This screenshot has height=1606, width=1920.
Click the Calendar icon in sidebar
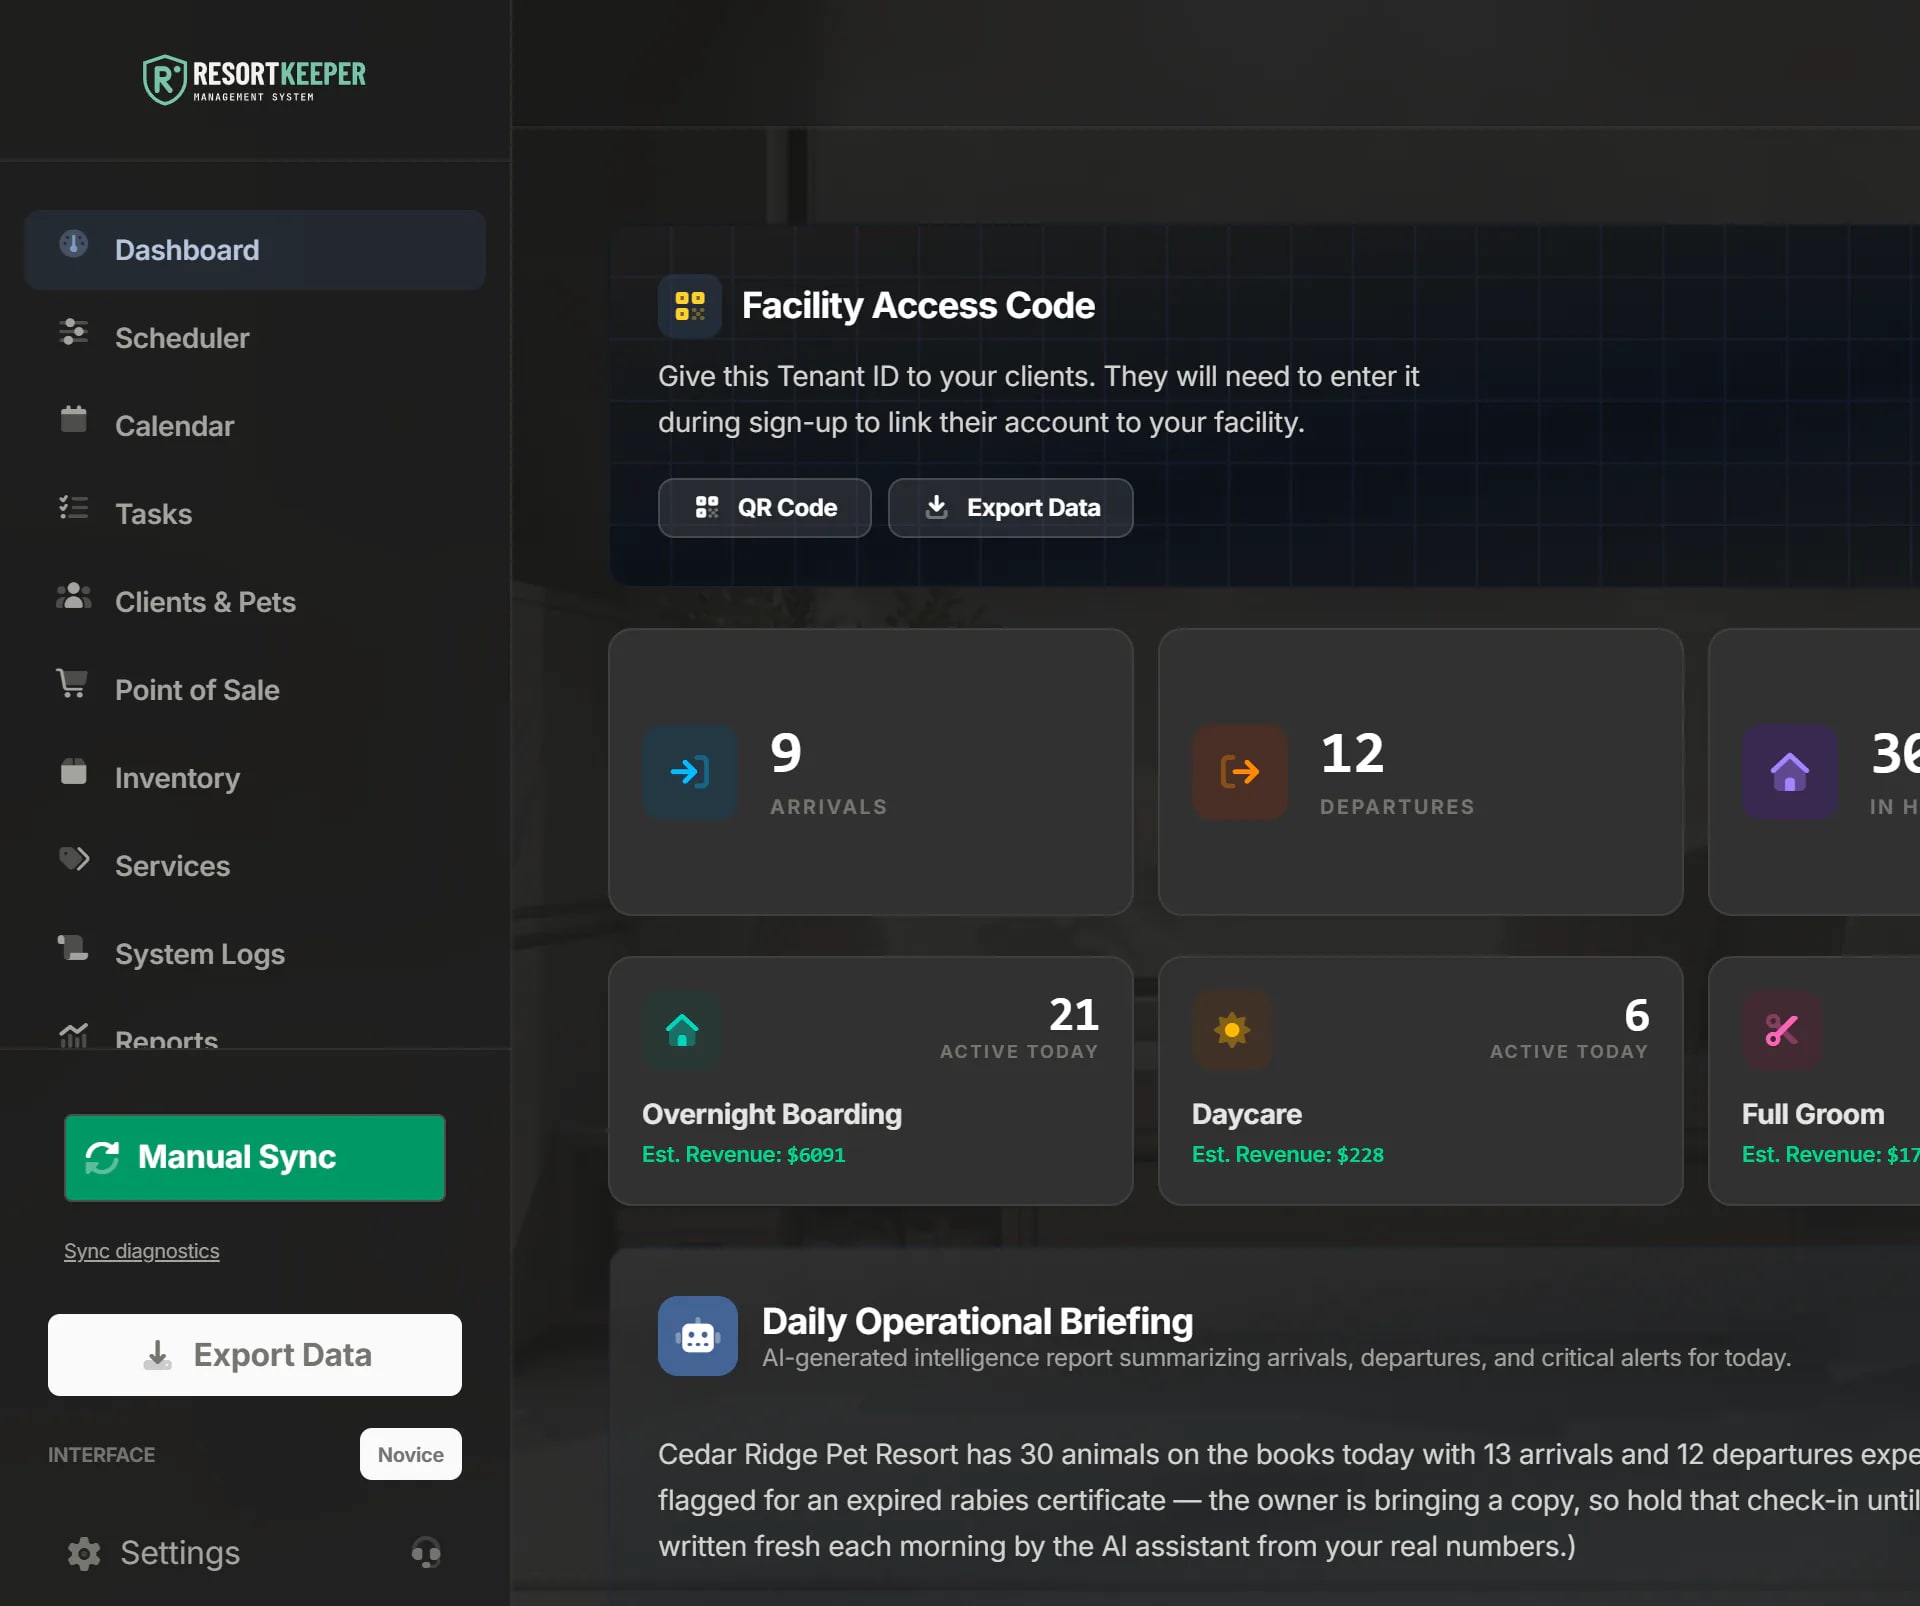click(74, 420)
